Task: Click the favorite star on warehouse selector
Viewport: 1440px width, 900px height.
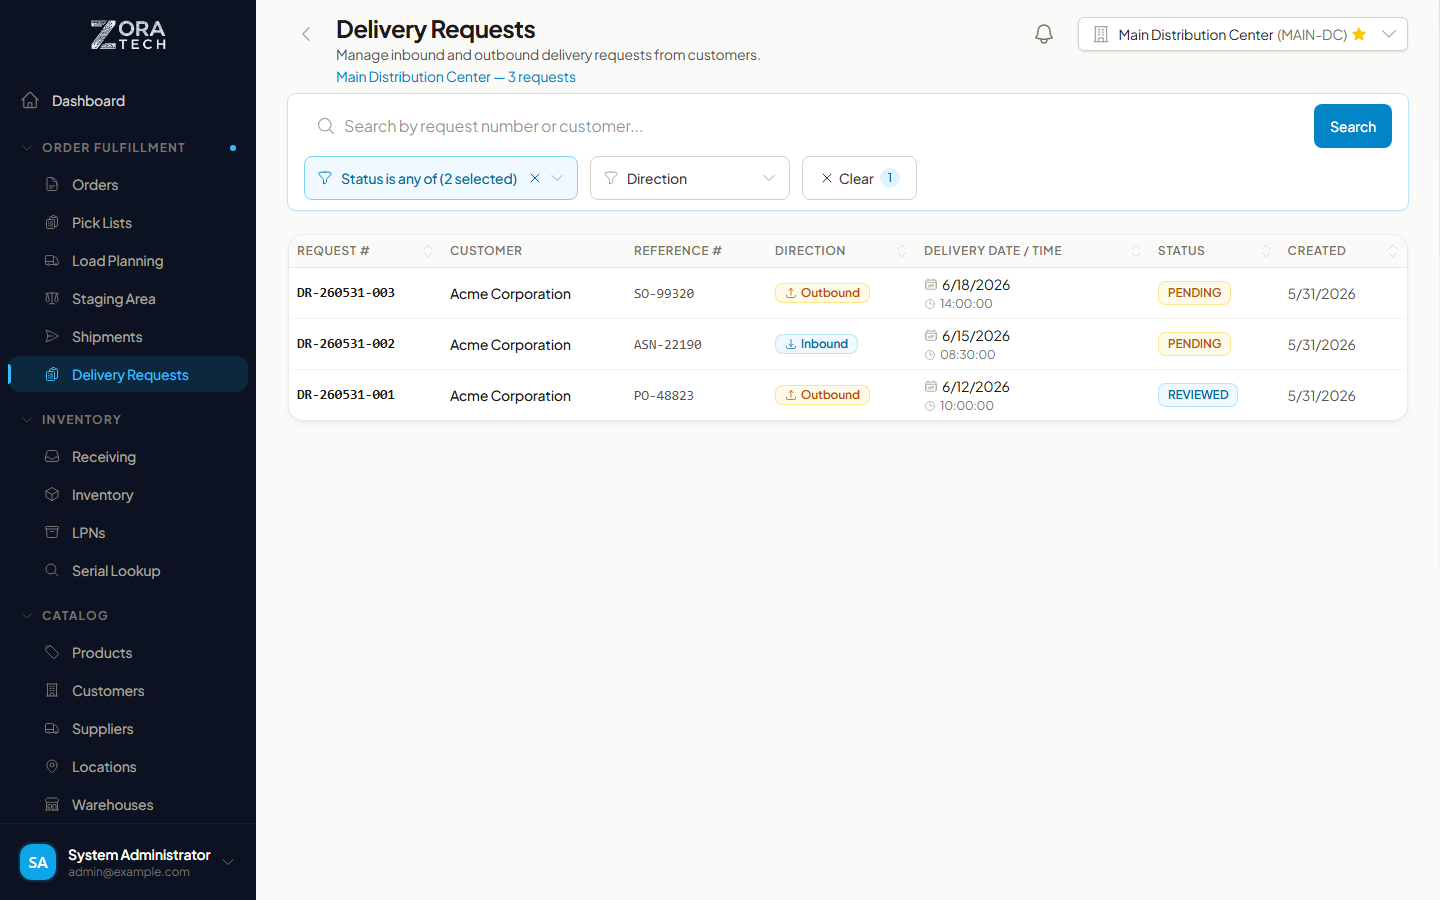Action: click(x=1359, y=34)
